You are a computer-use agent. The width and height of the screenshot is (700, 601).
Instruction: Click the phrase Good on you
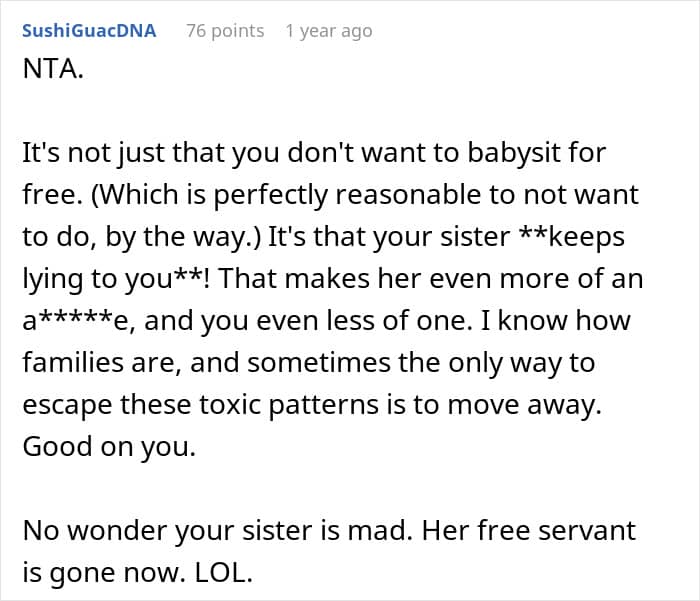(109, 447)
